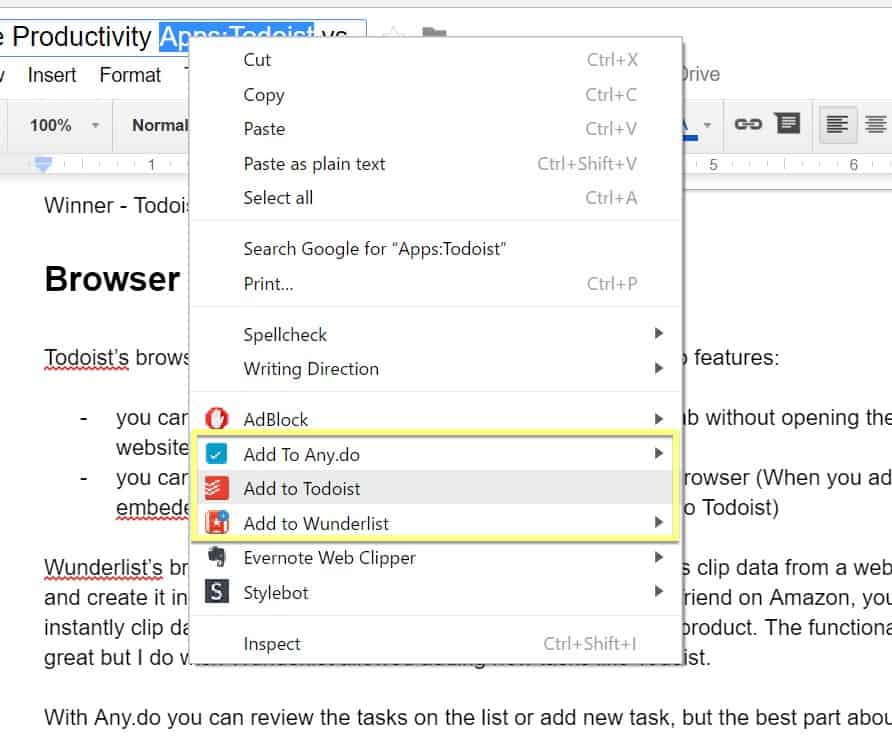
Task: Click the document title input field
Action: coord(182,38)
